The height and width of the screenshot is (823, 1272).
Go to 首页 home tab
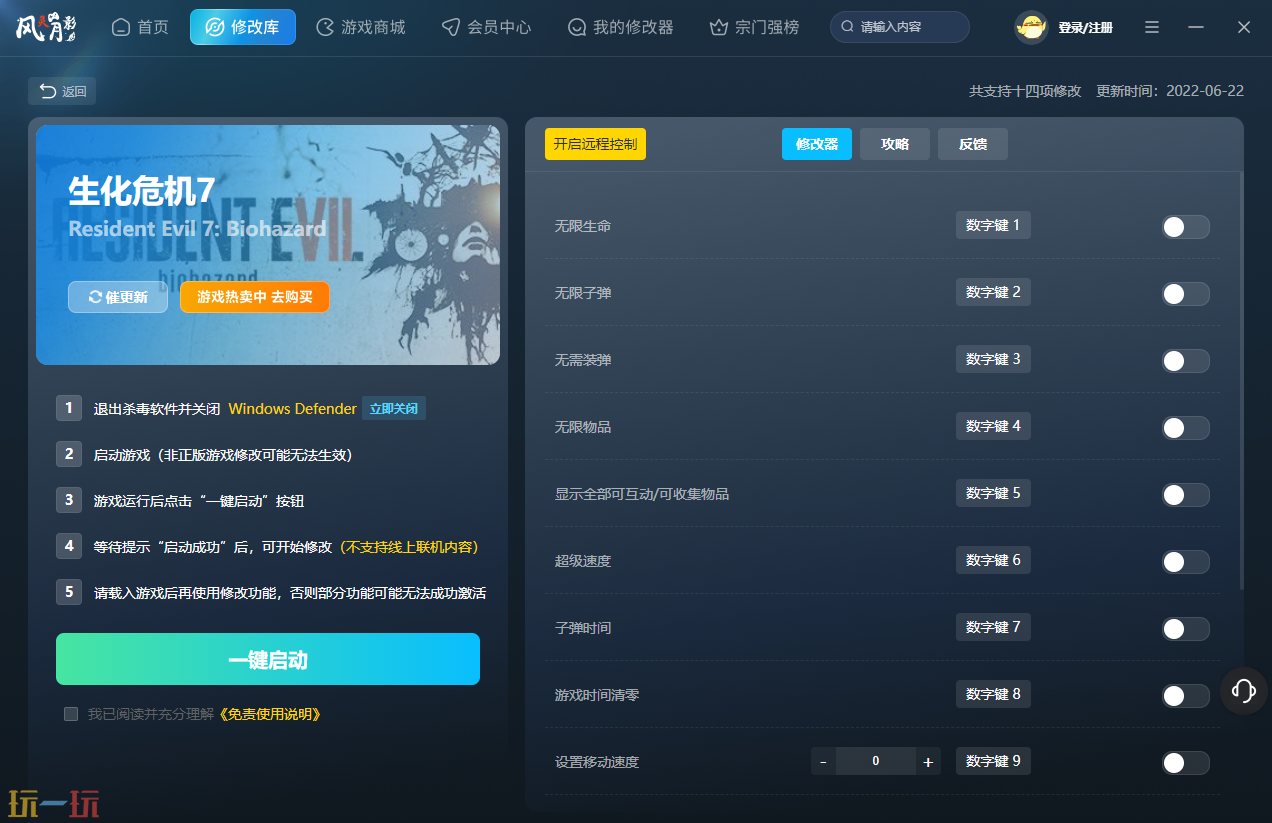(x=140, y=27)
